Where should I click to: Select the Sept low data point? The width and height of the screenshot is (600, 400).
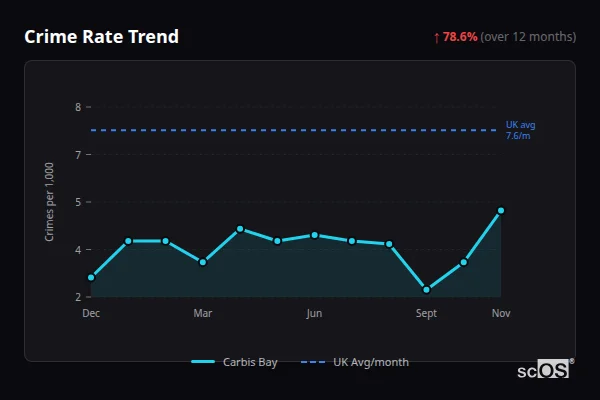[427, 290]
